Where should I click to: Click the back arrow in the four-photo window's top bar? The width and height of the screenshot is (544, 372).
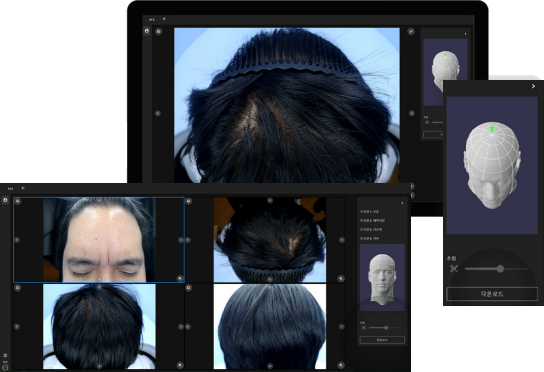pyautogui.click(x=23, y=188)
